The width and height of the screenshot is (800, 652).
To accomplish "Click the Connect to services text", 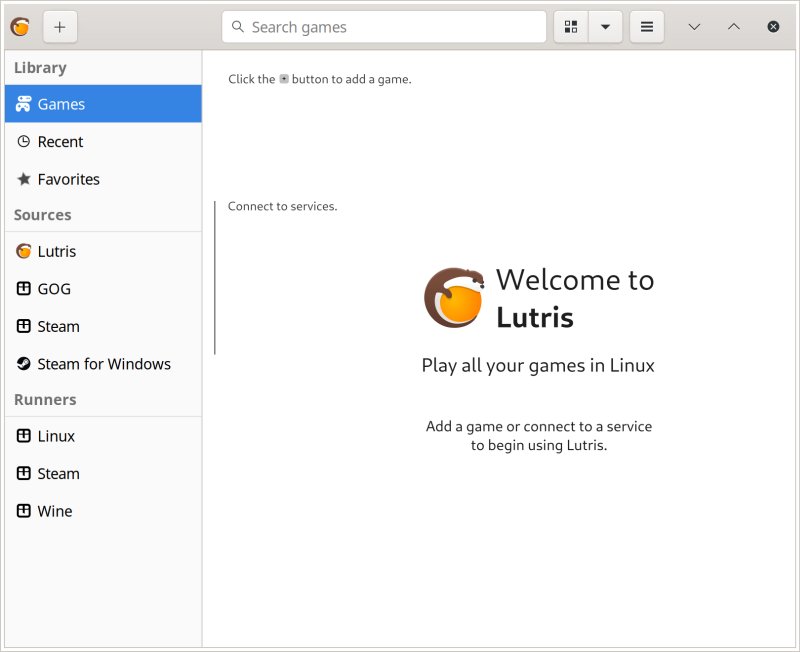I will tap(283, 207).
